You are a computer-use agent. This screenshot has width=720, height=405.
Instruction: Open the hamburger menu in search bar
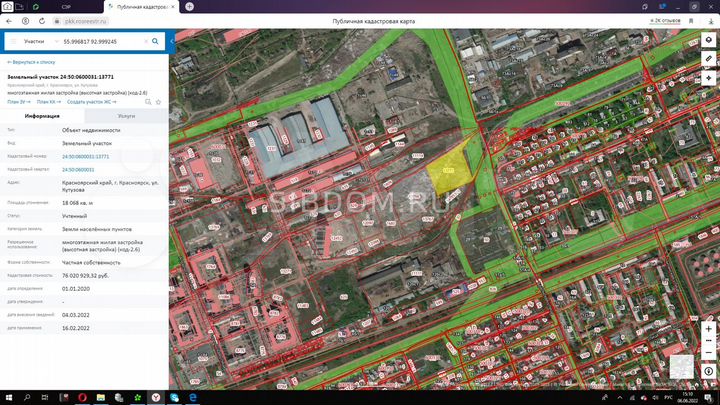[13, 41]
